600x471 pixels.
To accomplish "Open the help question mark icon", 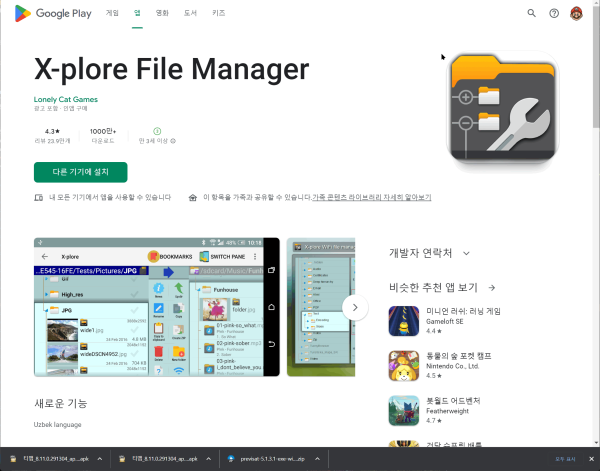I will click(554, 13).
